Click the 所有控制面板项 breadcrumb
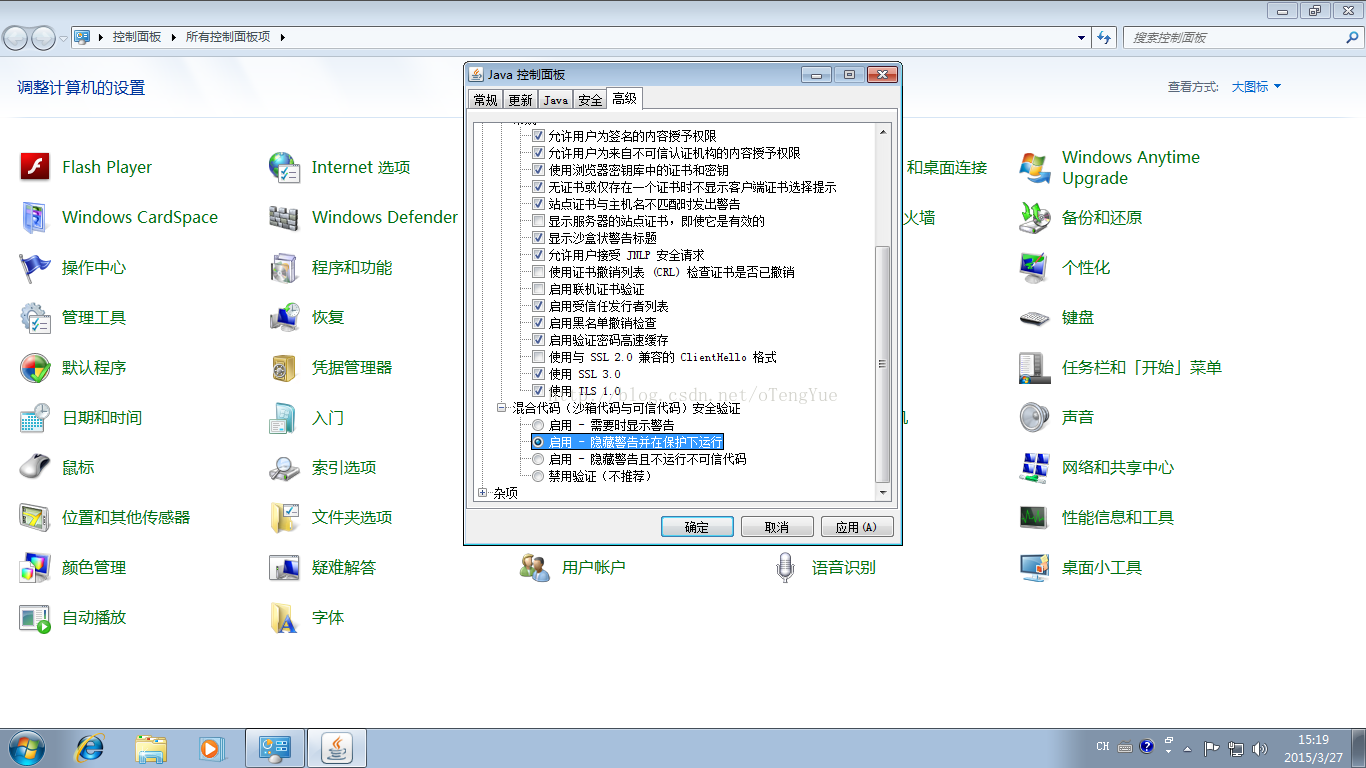This screenshot has height=768, width=1366. pyautogui.click(x=228, y=37)
